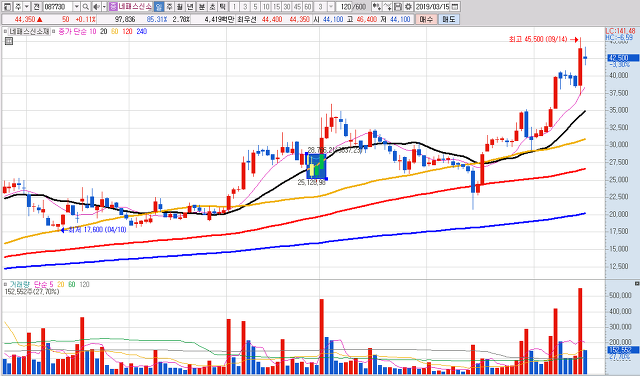The image size is (640, 376).
Task: Select the 초 second chart period
Action: pos(212,7)
